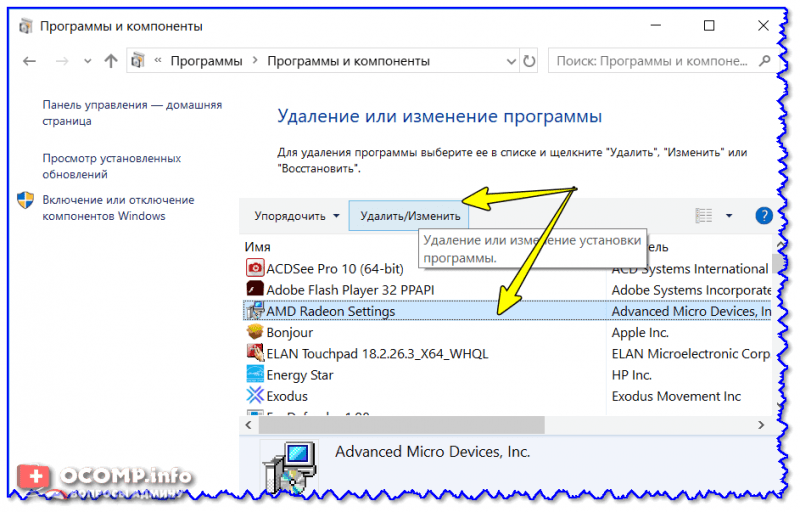Image resolution: width=800 pixels, height=512 pixels.
Task: Click horizontal scrollbar left arrow
Action: tap(248, 425)
